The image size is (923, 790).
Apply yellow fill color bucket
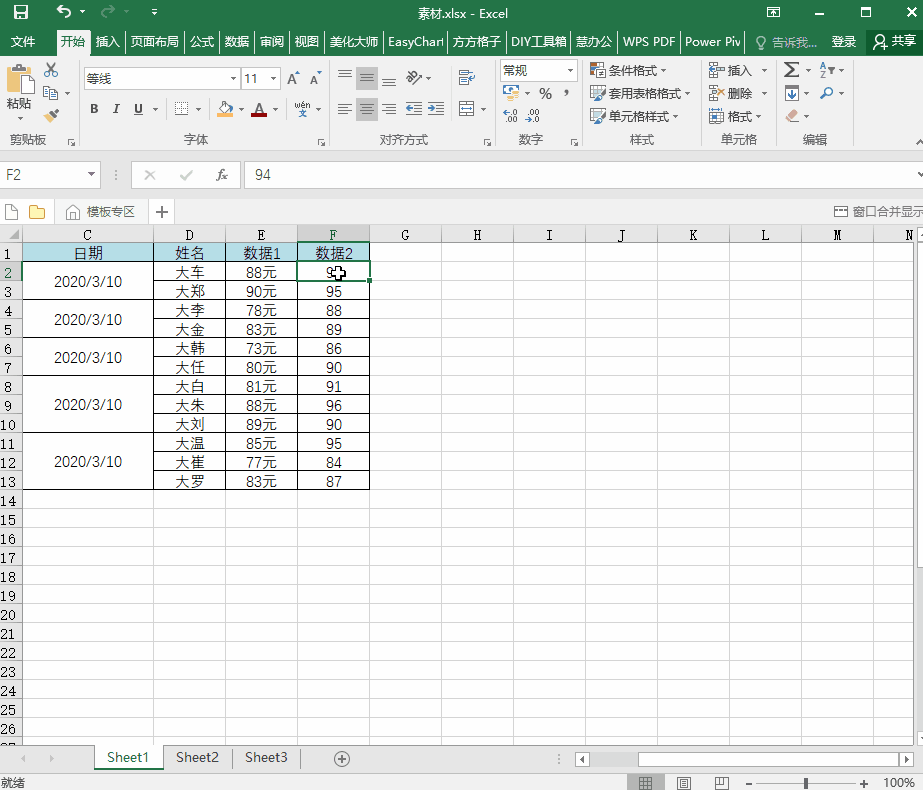tap(225, 109)
